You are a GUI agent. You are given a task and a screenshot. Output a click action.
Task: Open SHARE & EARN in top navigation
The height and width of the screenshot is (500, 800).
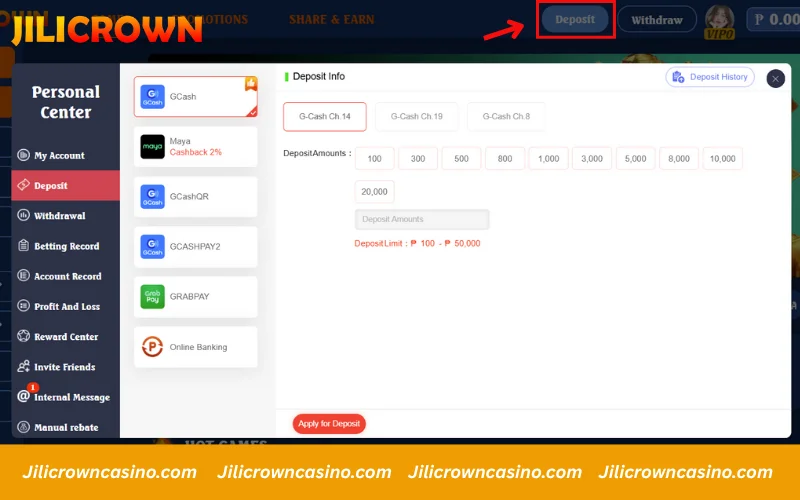(x=332, y=19)
